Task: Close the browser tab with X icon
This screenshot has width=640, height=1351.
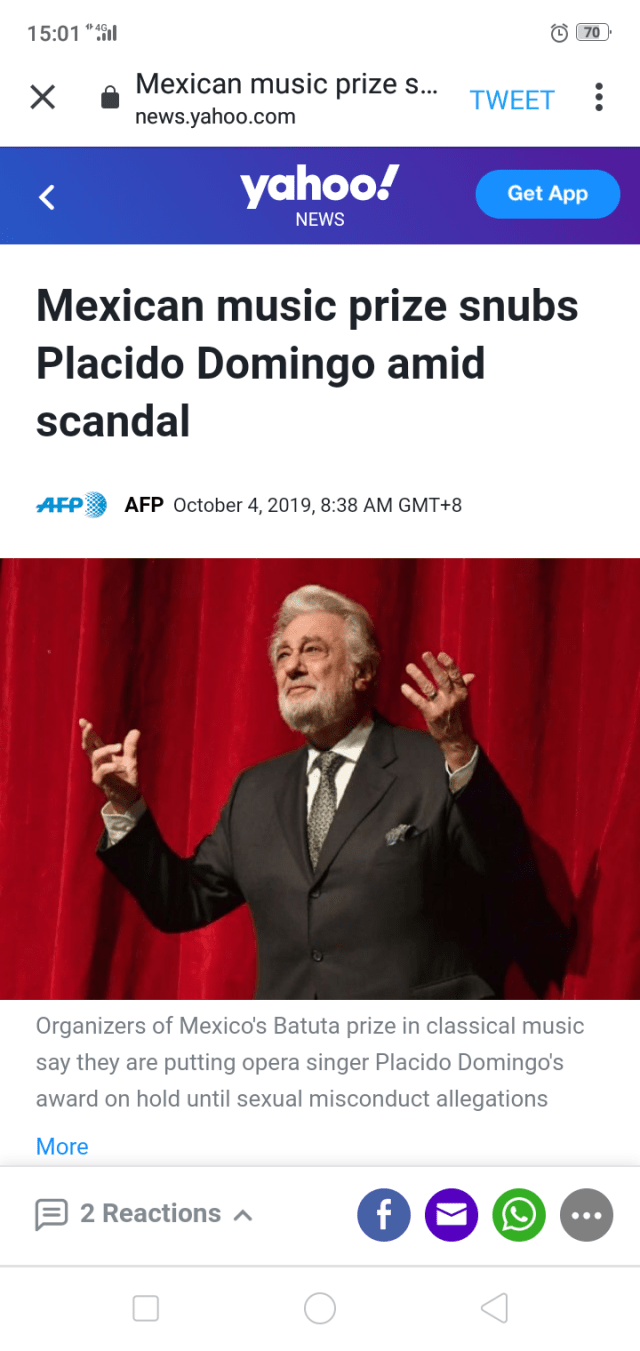Action: [42, 98]
